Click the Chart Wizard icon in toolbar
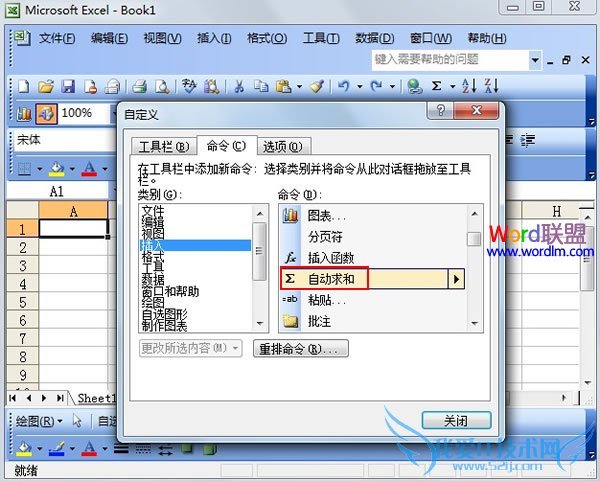Viewport: 600px width, 481px height. [24, 114]
